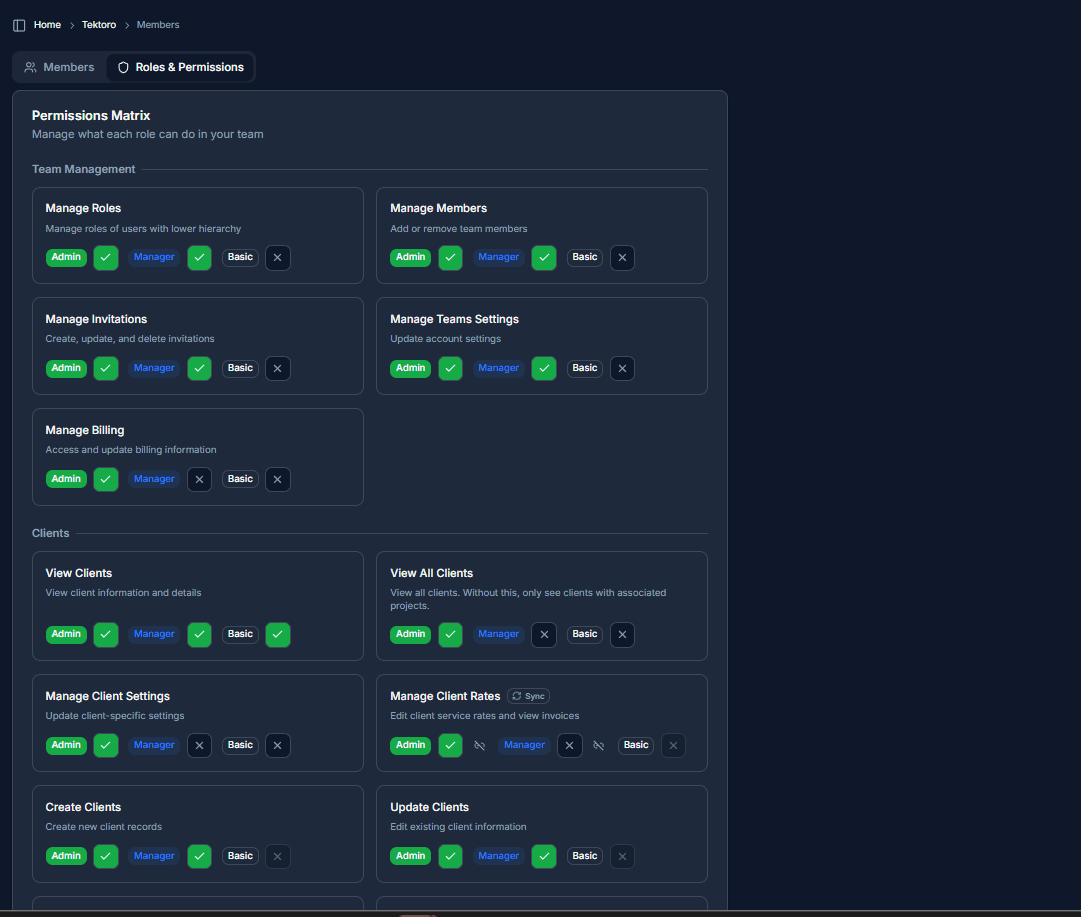The image size is (1081, 917).
Task: Enable Manager permission for Manage Billing
Action: pyautogui.click(x=200, y=480)
